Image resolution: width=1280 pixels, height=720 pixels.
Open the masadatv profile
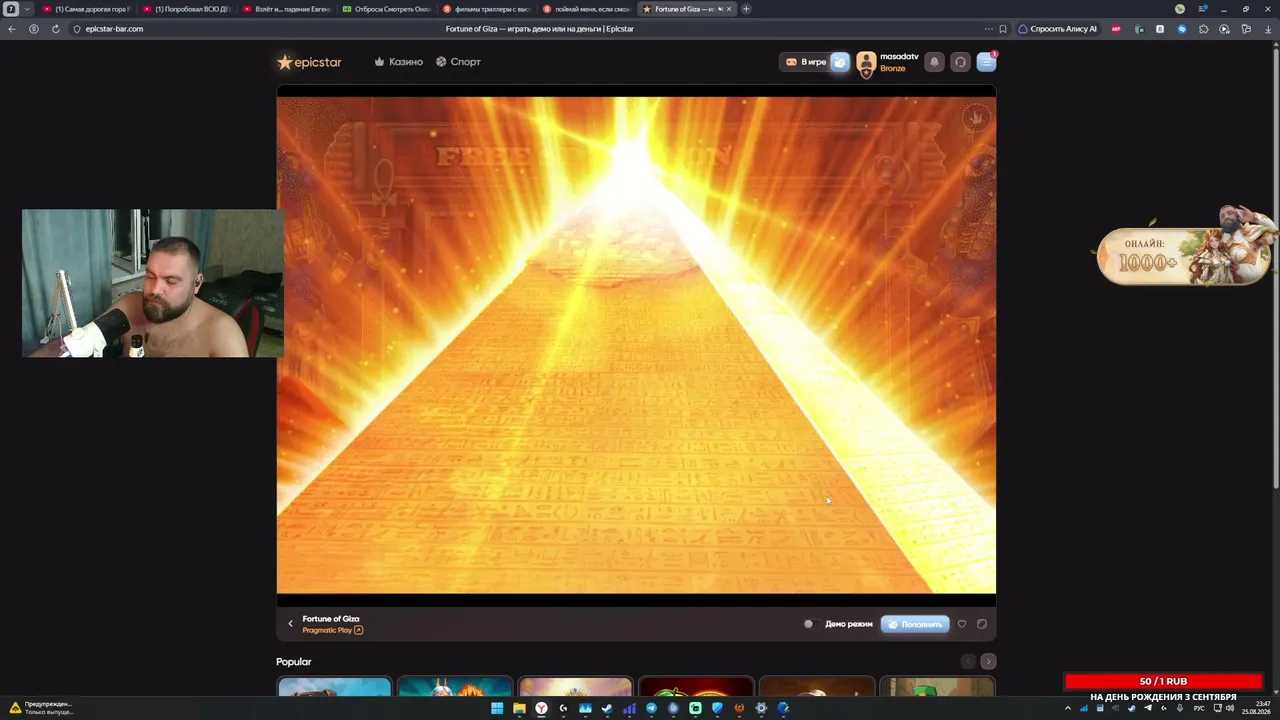coord(888,62)
